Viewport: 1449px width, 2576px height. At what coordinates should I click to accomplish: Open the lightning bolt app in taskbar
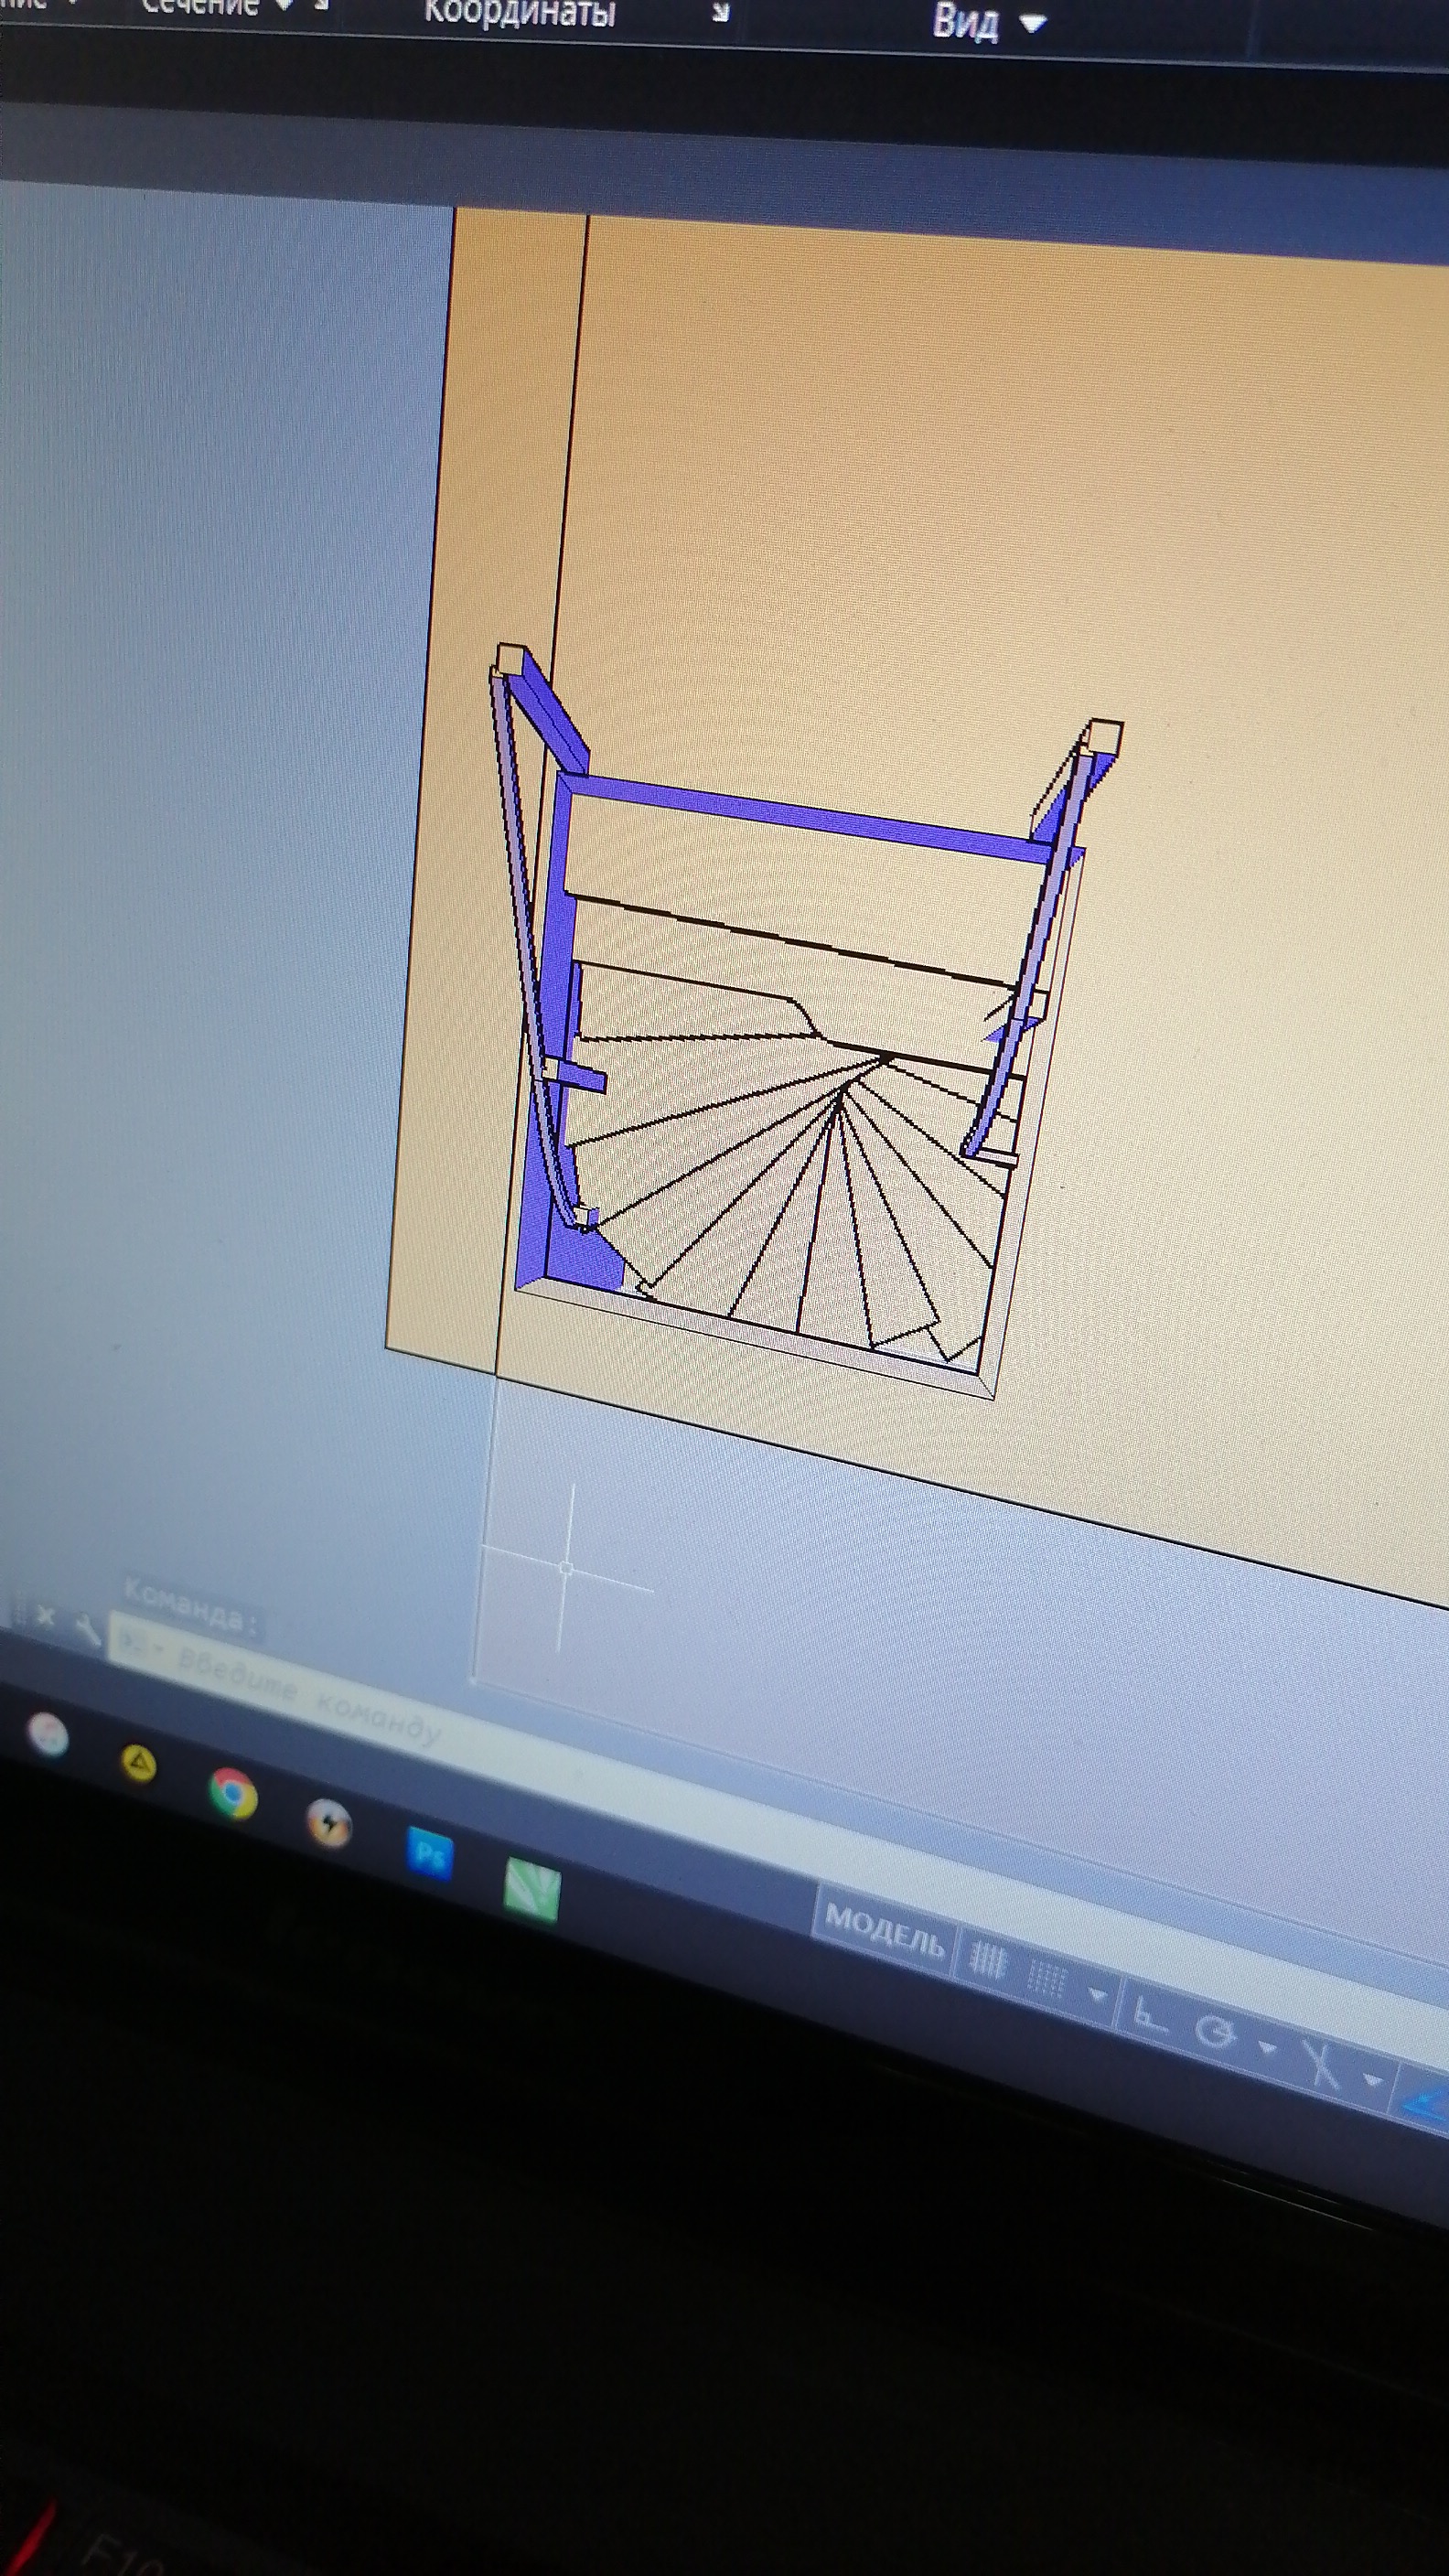(x=328, y=1823)
